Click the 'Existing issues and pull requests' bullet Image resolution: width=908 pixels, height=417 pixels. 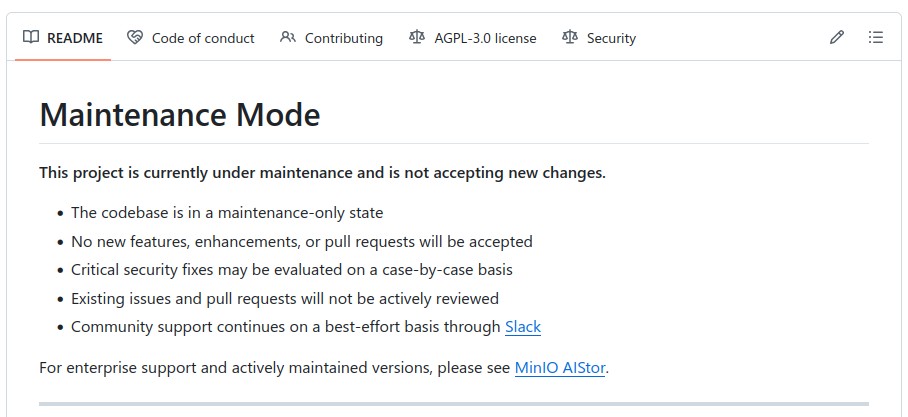(284, 299)
